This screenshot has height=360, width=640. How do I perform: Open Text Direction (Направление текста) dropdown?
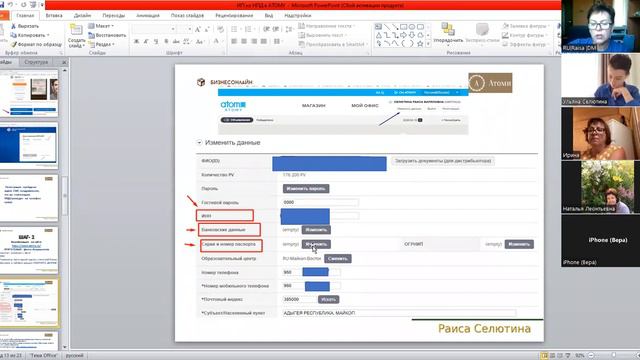point(327,26)
